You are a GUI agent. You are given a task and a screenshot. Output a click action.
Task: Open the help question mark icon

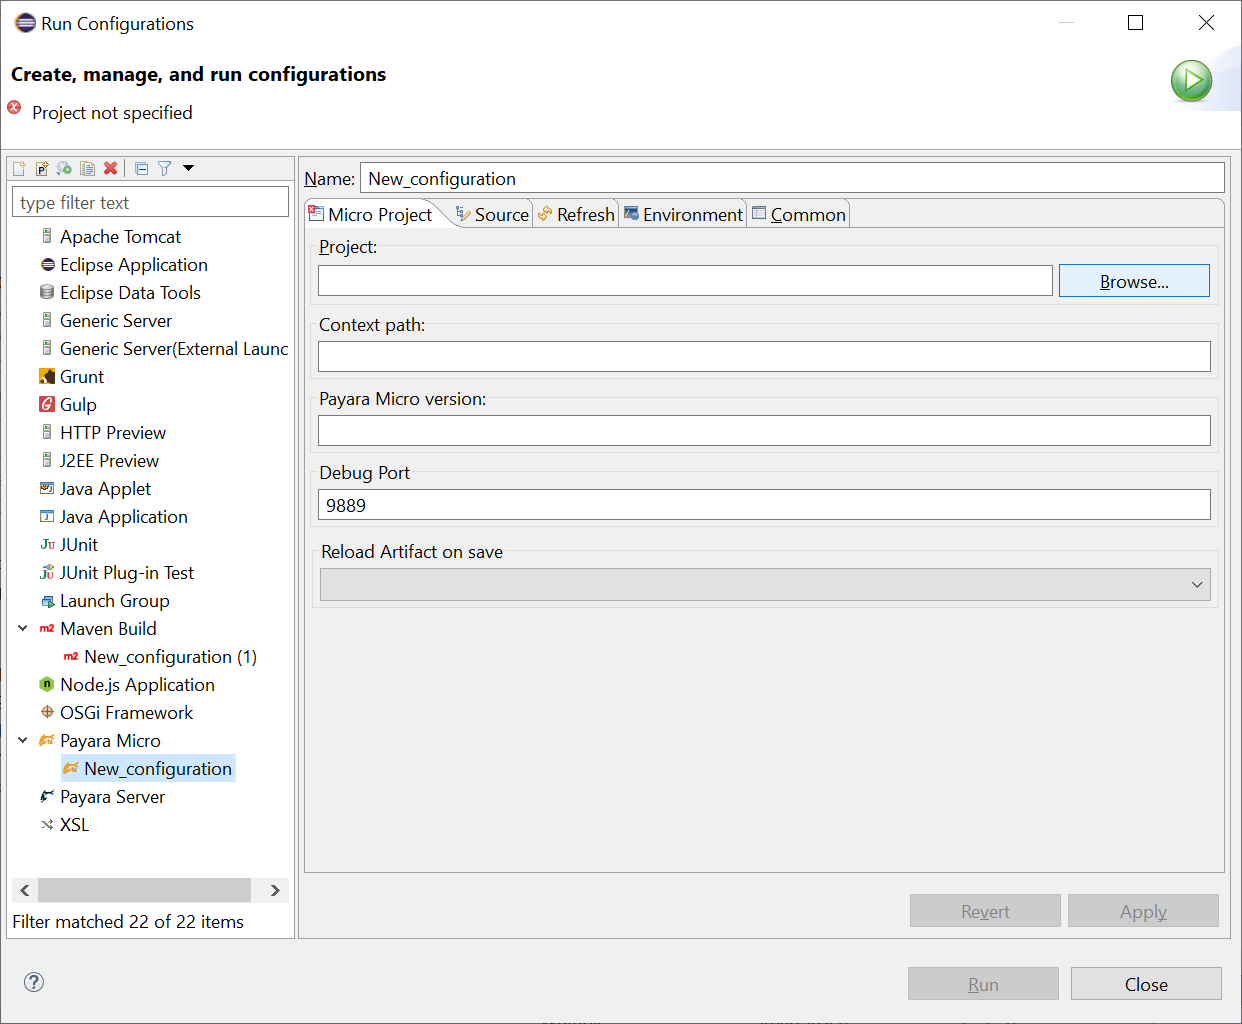tap(34, 982)
